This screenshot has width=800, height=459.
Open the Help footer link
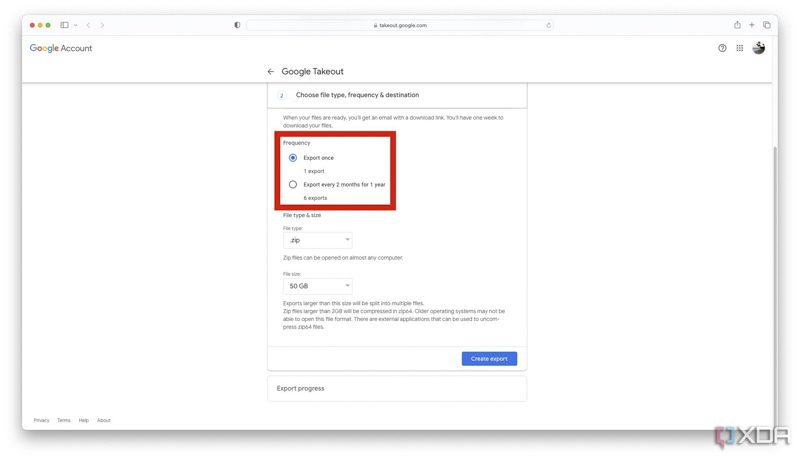tap(84, 420)
